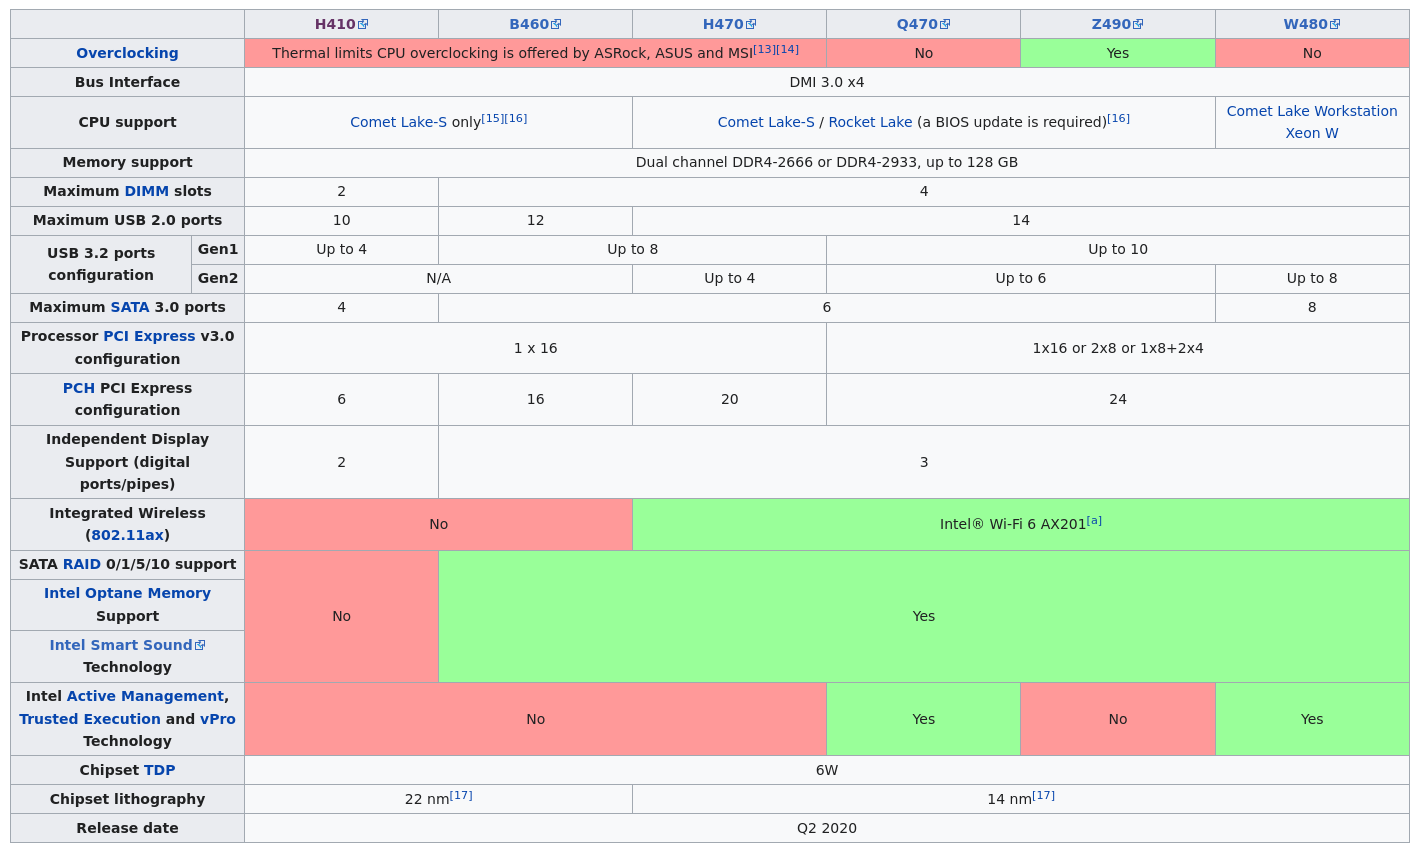Click the 'Memory support' row header
Image resolution: width=1418 pixels, height=853 pixels.
127,162
